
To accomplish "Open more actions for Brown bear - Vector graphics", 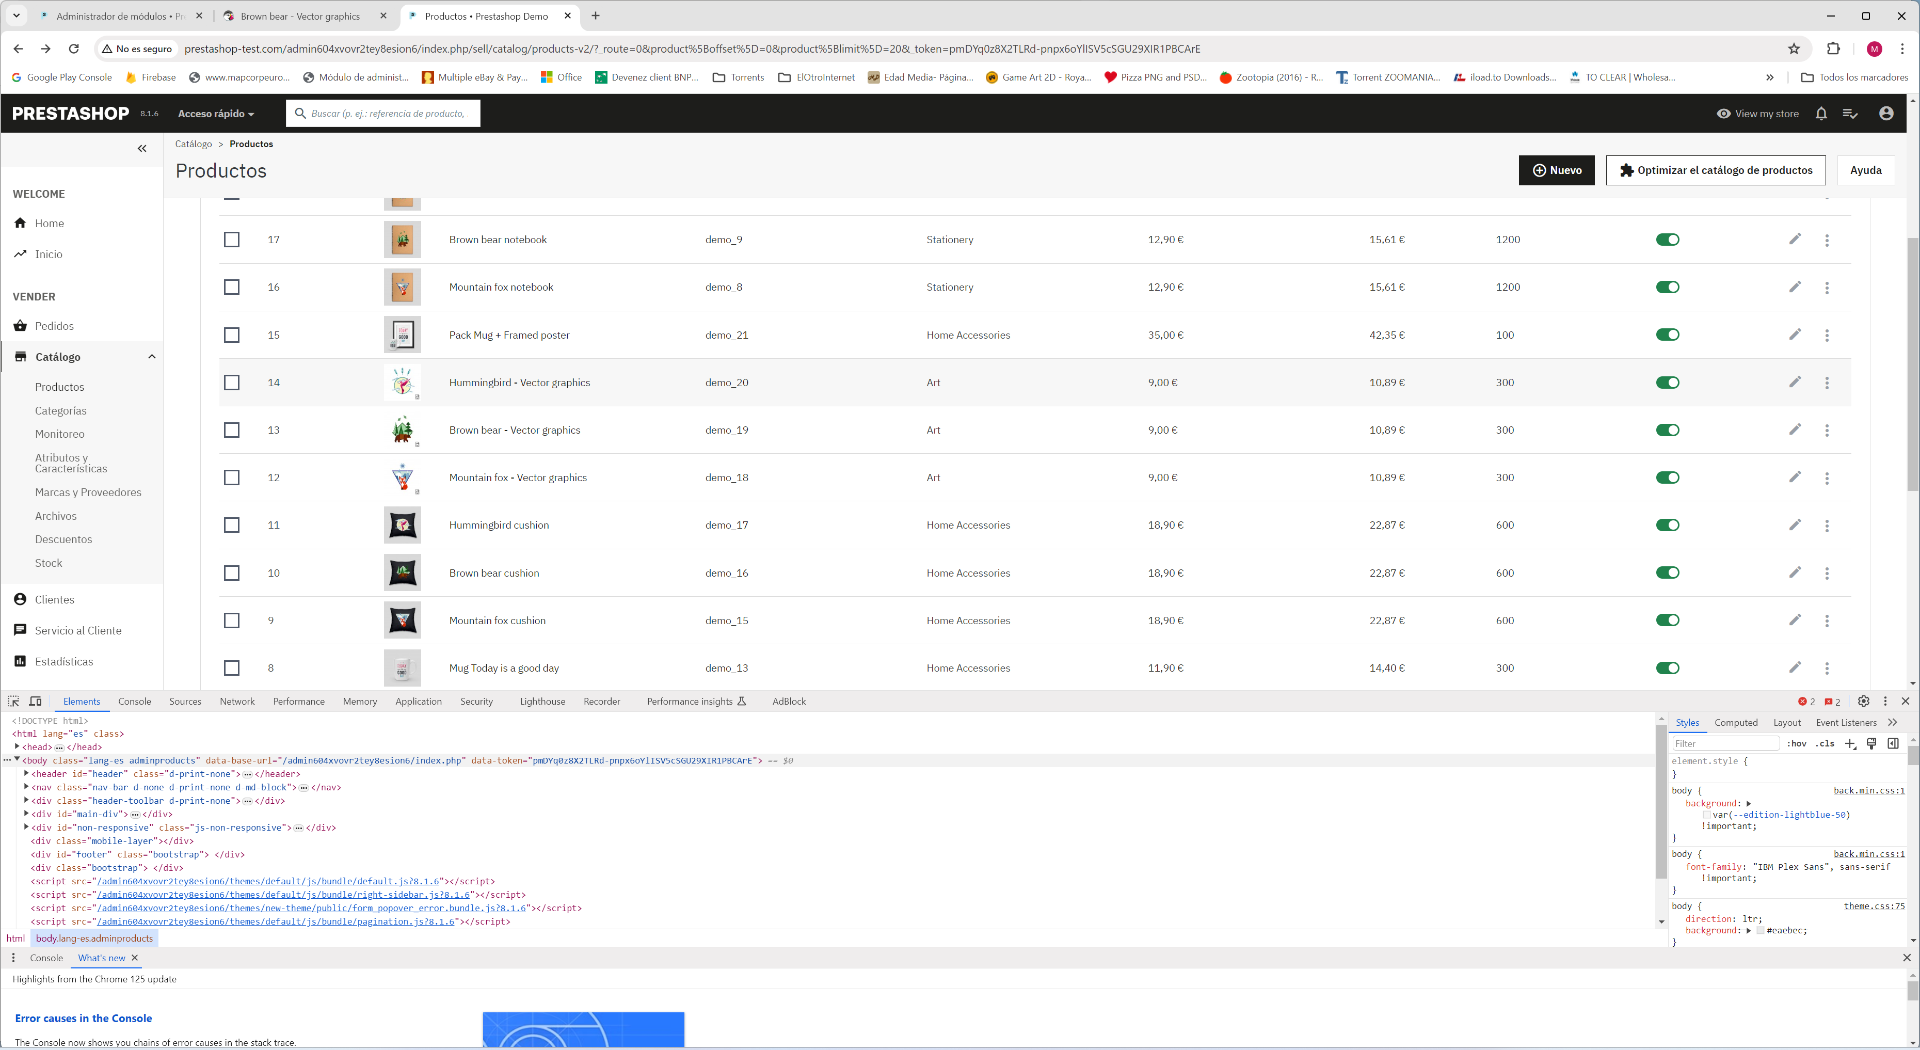I will [x=1827, y=430].
